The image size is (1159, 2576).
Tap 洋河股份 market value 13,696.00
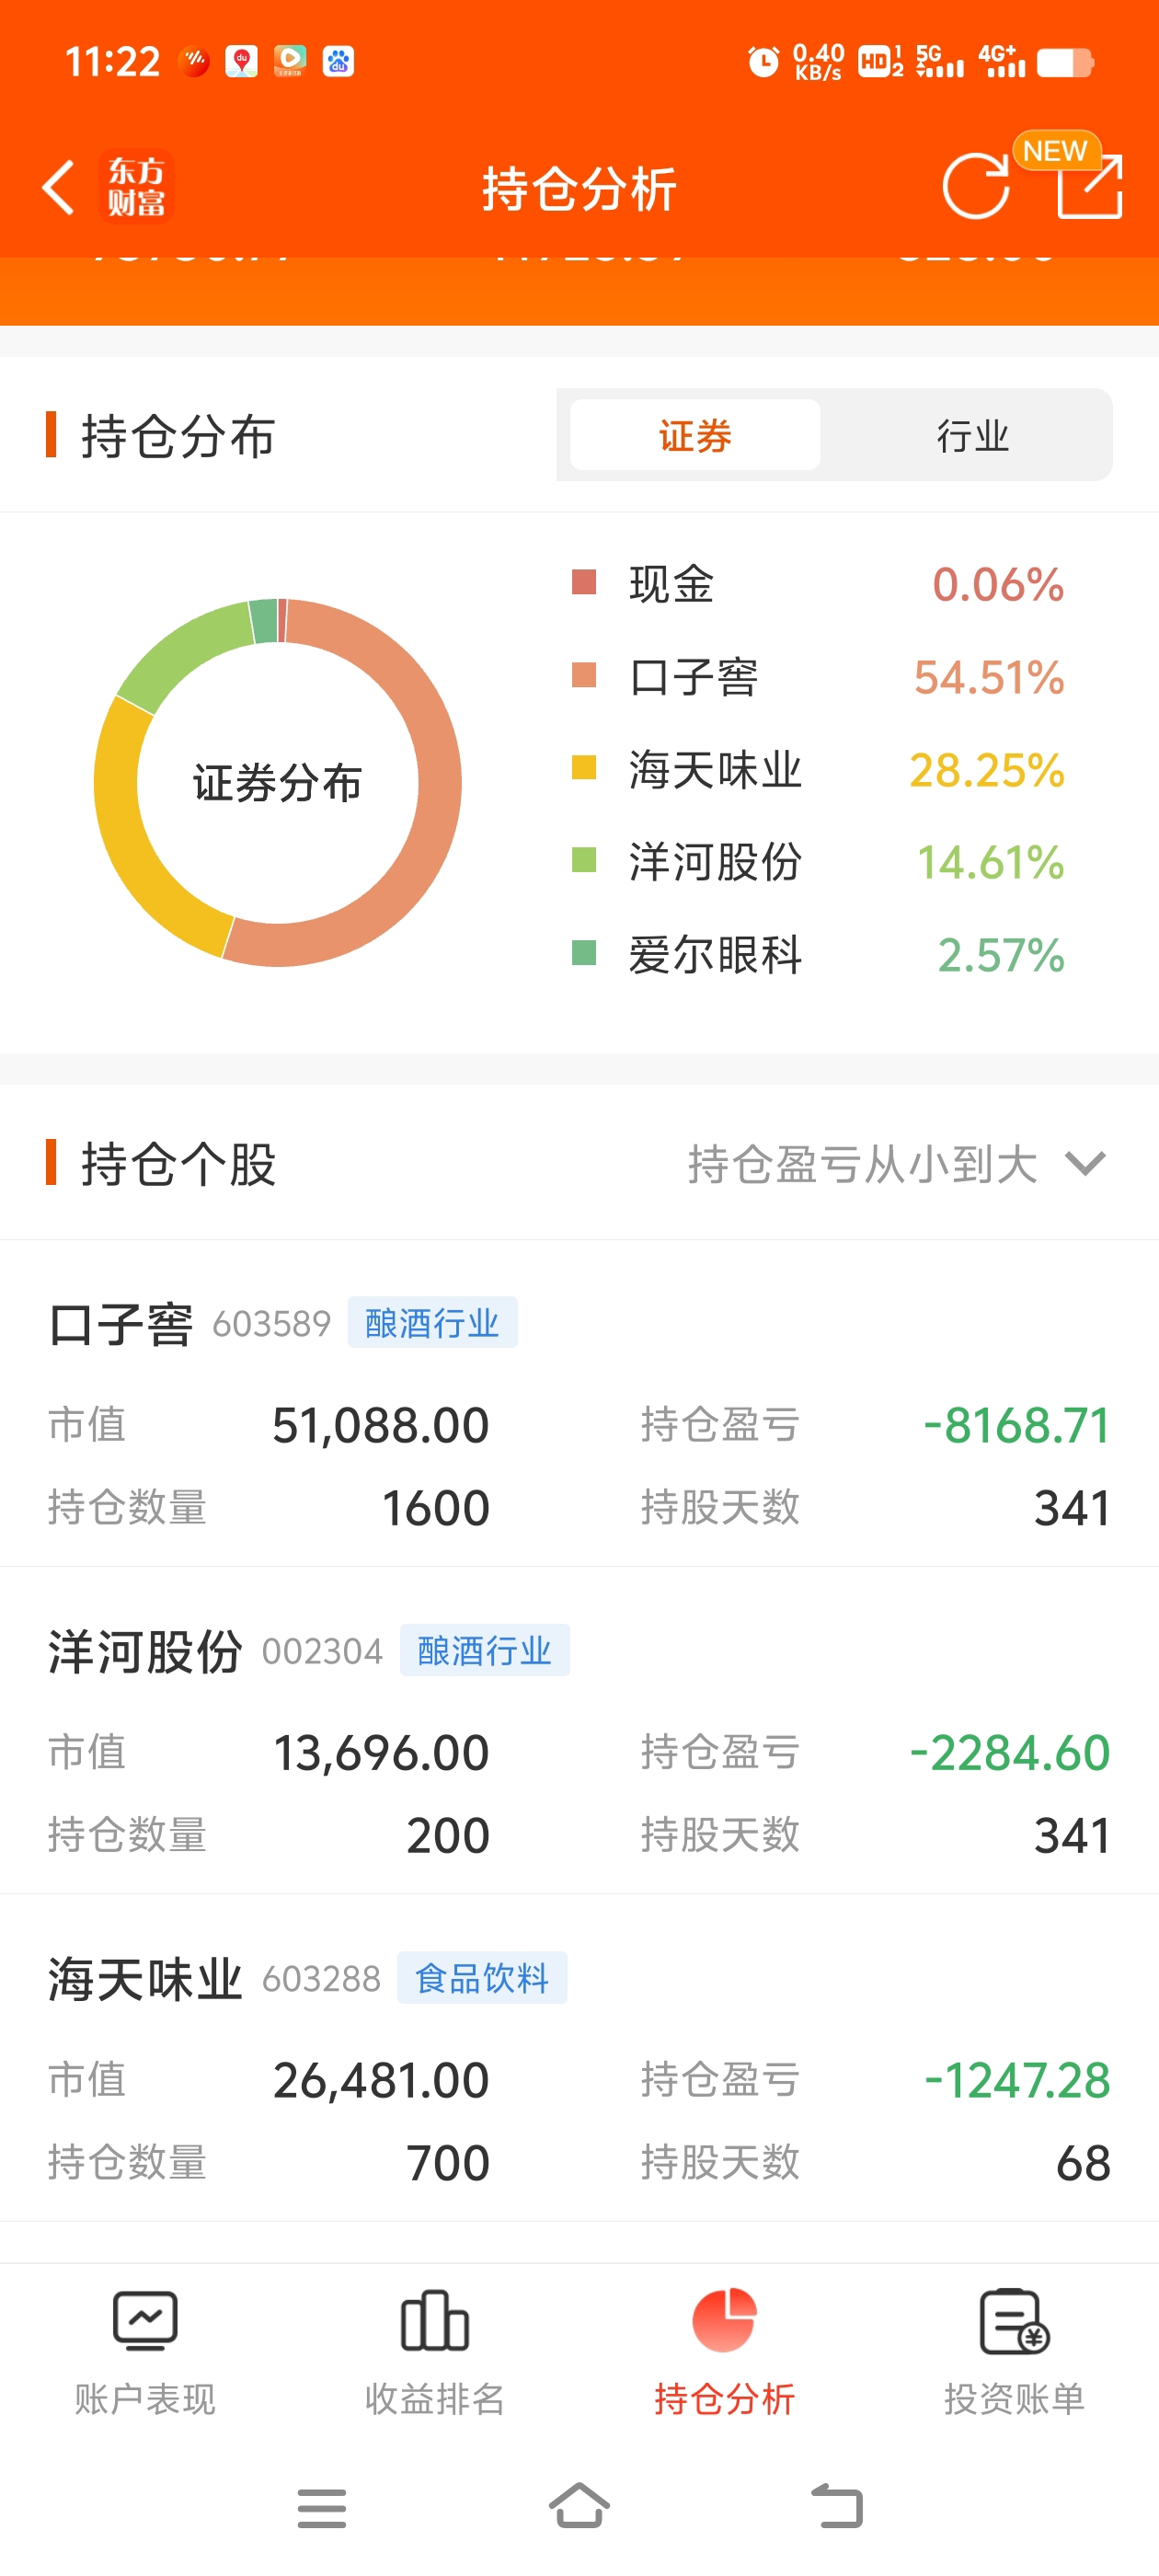click(381, 1753)
